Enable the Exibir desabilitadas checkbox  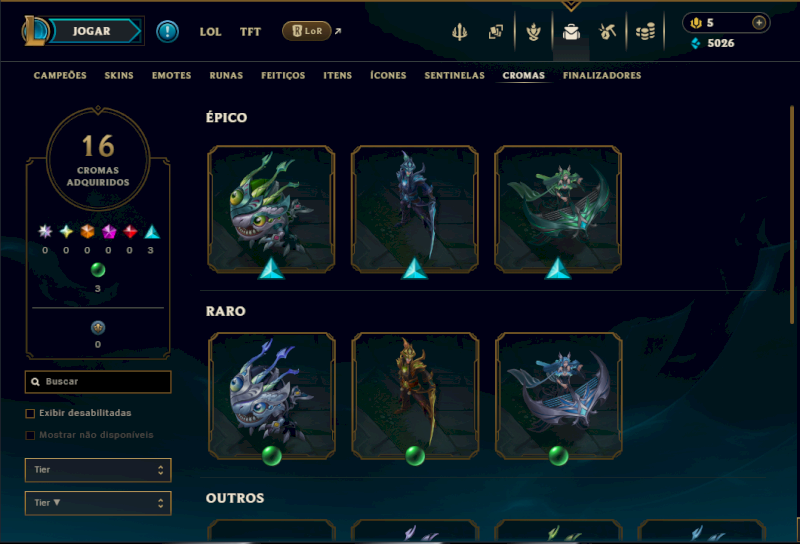coord(30,413)
